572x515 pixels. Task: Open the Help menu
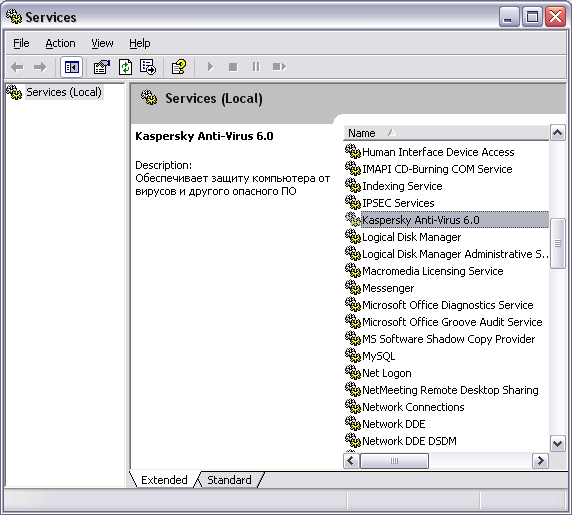pos(140,43)
